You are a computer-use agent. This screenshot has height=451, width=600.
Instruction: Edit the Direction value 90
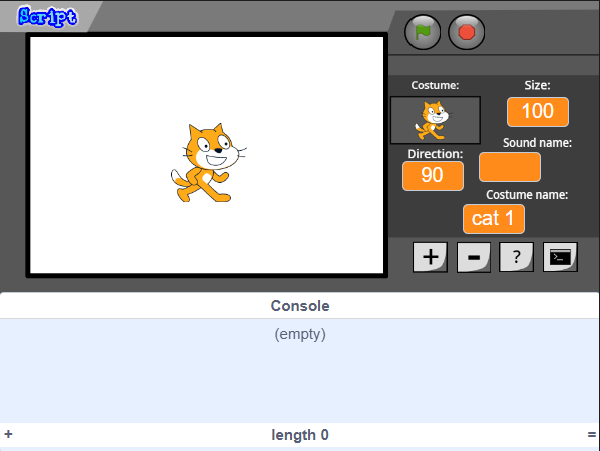[433, 176]
